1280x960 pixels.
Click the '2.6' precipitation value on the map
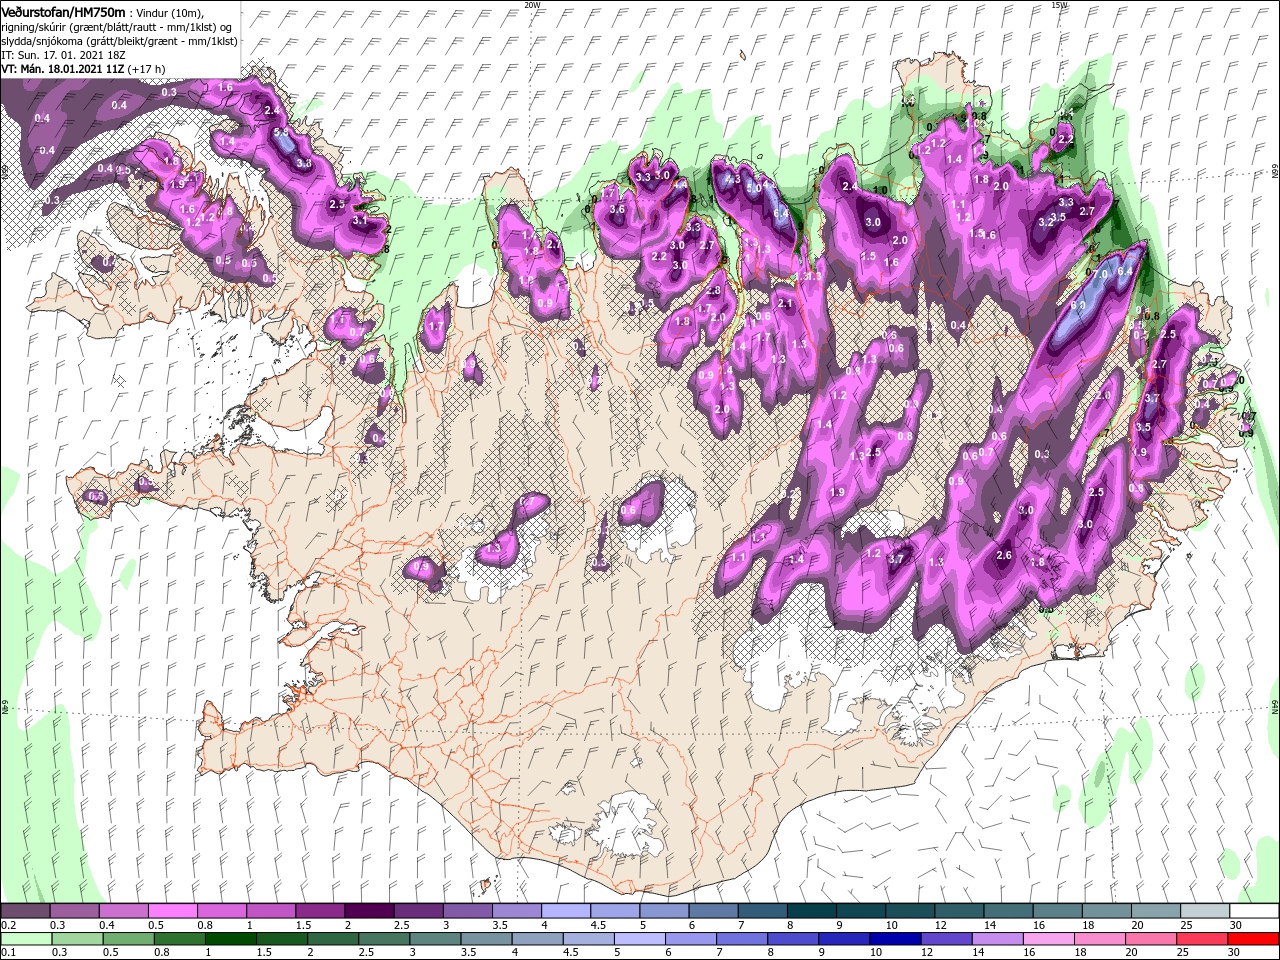(1004, 555)
